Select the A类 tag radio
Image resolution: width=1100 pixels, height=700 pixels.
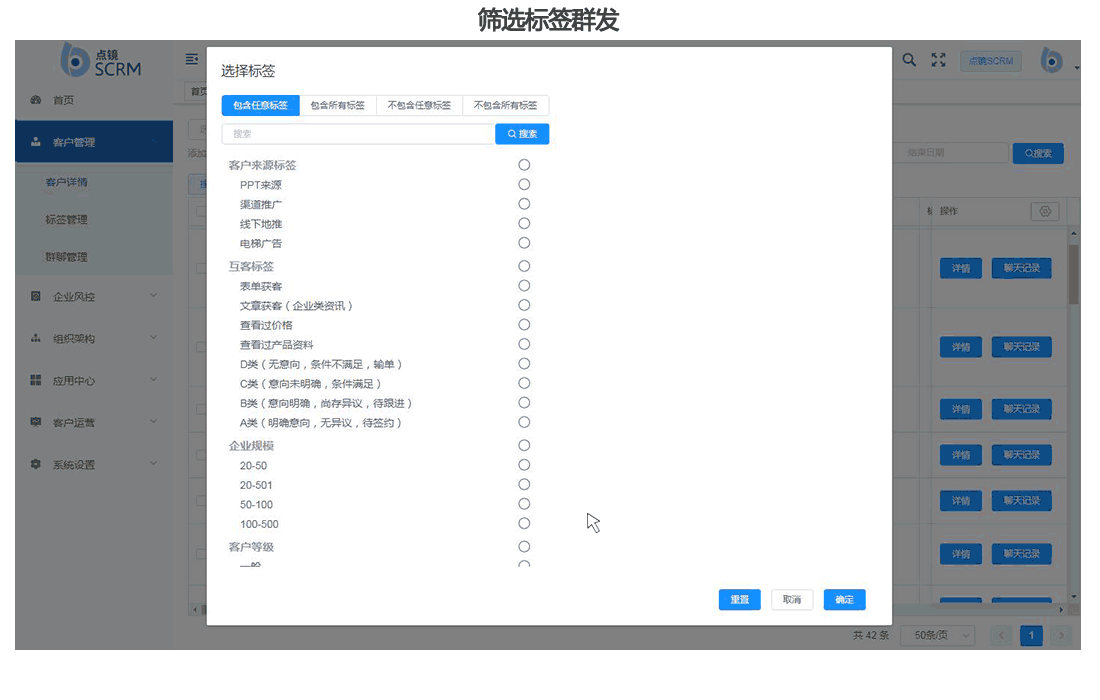(x=524, y=422)
